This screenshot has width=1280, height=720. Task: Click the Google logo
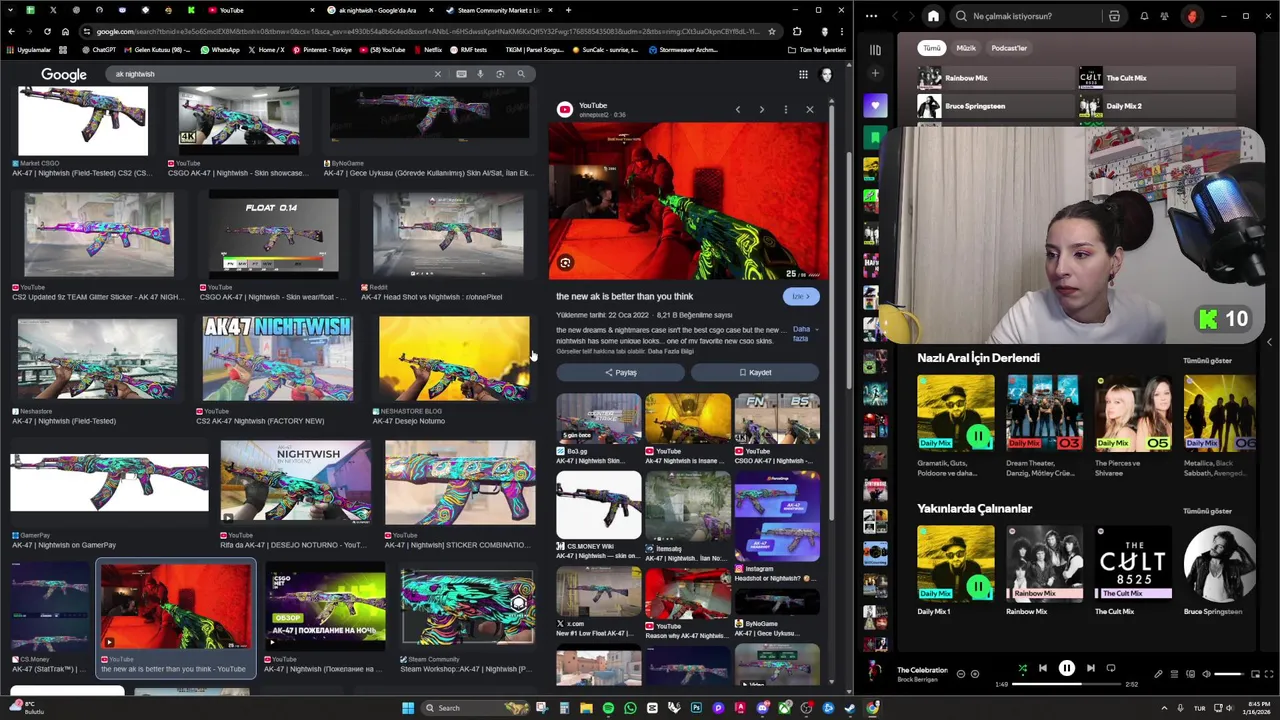(x=64, y=74)
